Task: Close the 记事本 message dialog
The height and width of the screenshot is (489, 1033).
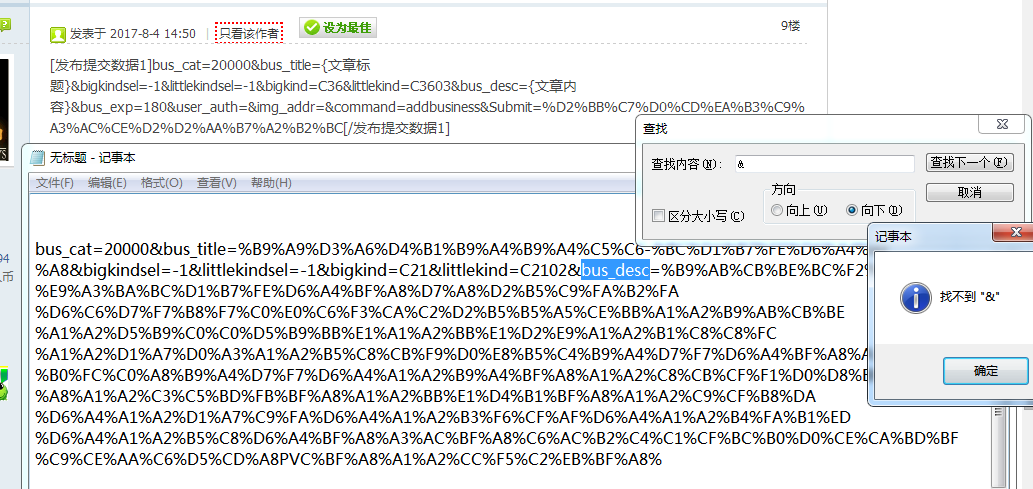Action: (x=1015, y=233)
